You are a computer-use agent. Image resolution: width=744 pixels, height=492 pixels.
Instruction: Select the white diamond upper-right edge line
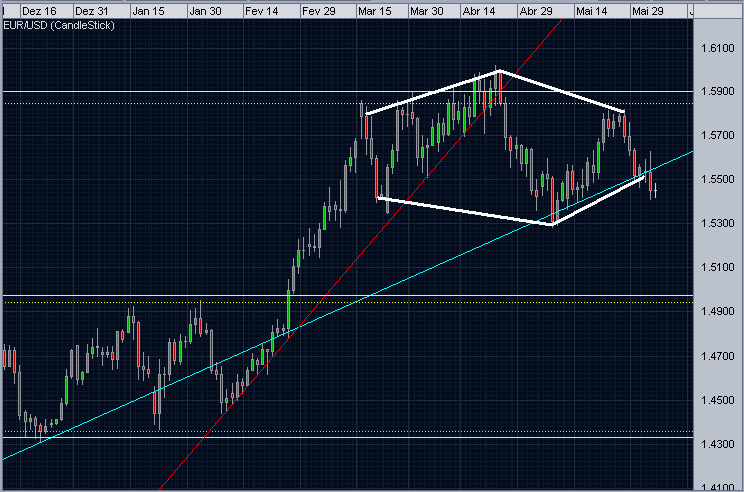562,91
